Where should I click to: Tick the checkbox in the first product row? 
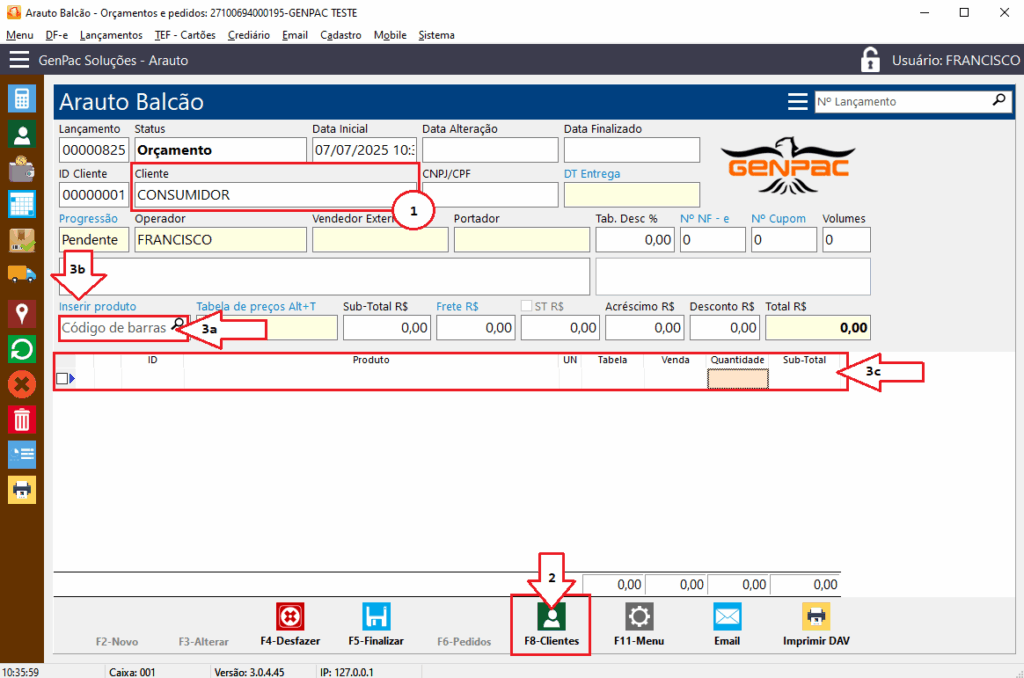[x=62, y=378]
